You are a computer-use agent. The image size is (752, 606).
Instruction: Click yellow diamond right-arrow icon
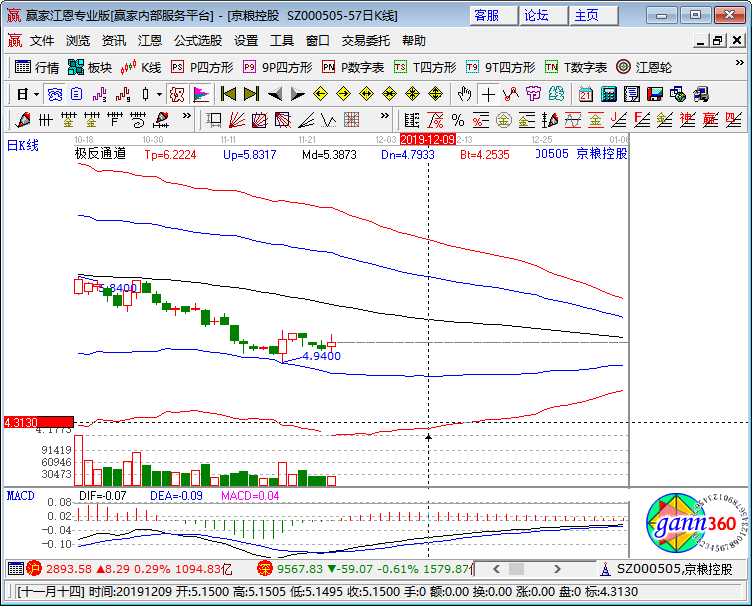tap(343, 94)
